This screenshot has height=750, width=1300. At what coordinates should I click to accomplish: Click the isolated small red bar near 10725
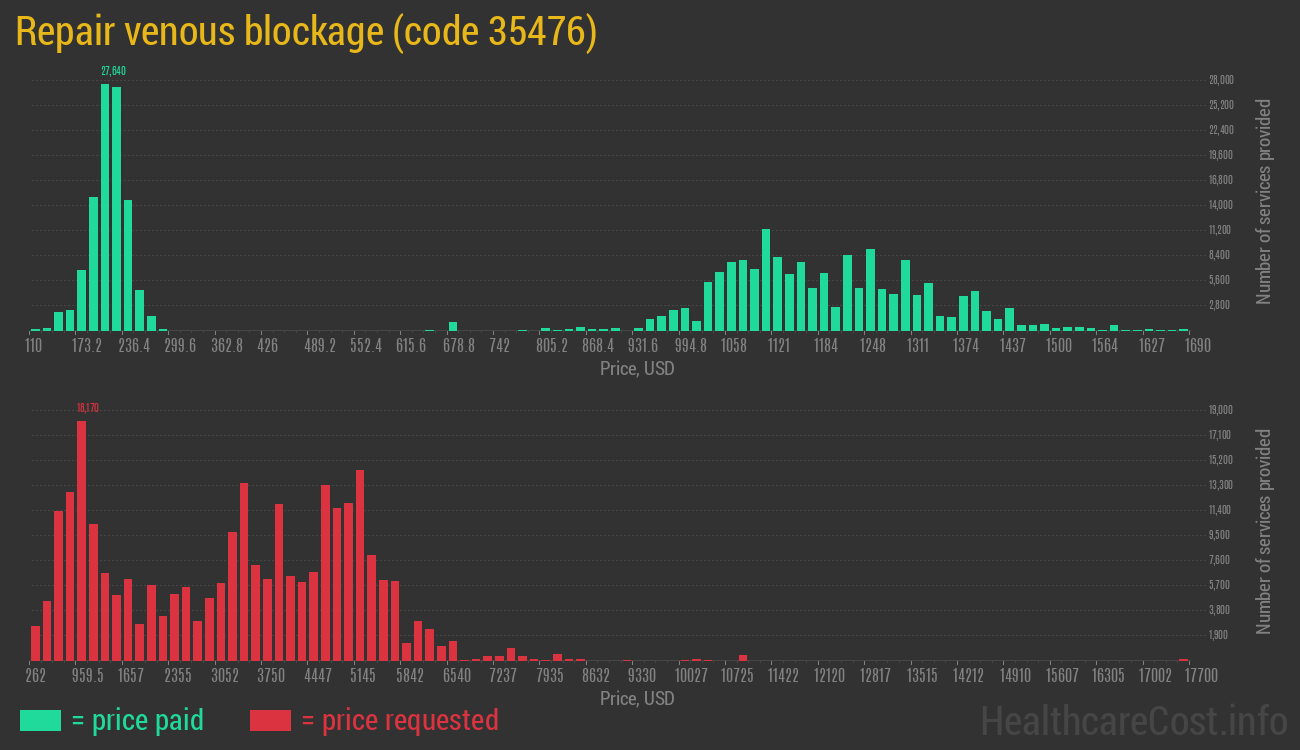coord(743,658)
